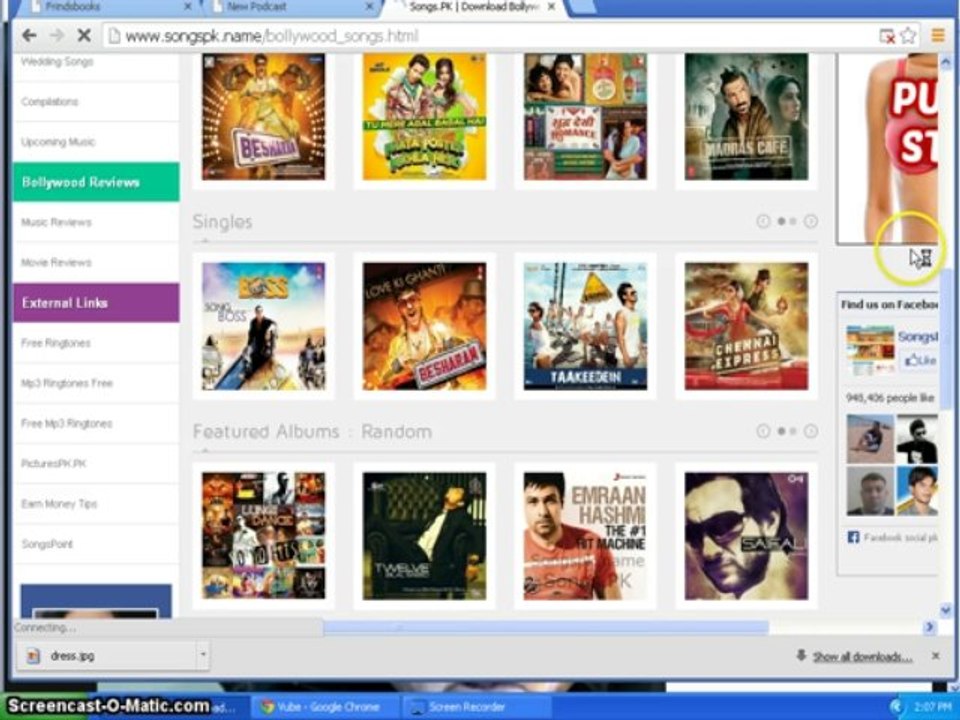The image size is (960, 720).
Task: Click the Featured Albums previous arrow
Action: coord(763,432)
